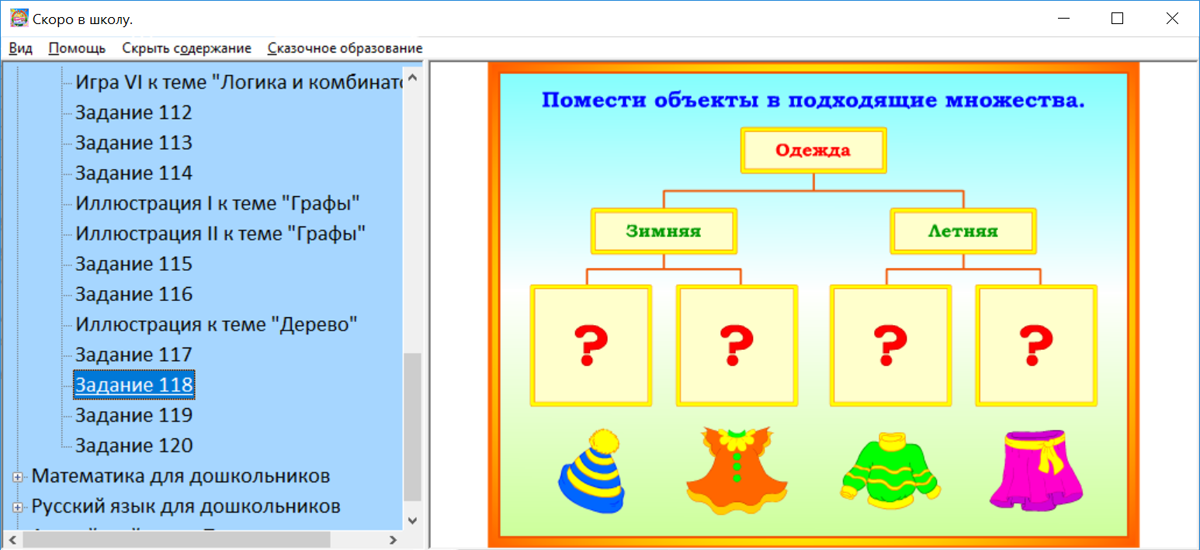Screen dimensions: 1200x550
Task: Open Иллюстрация I к теме Графы
Action: pyautogui.click(x=218, y=204)
